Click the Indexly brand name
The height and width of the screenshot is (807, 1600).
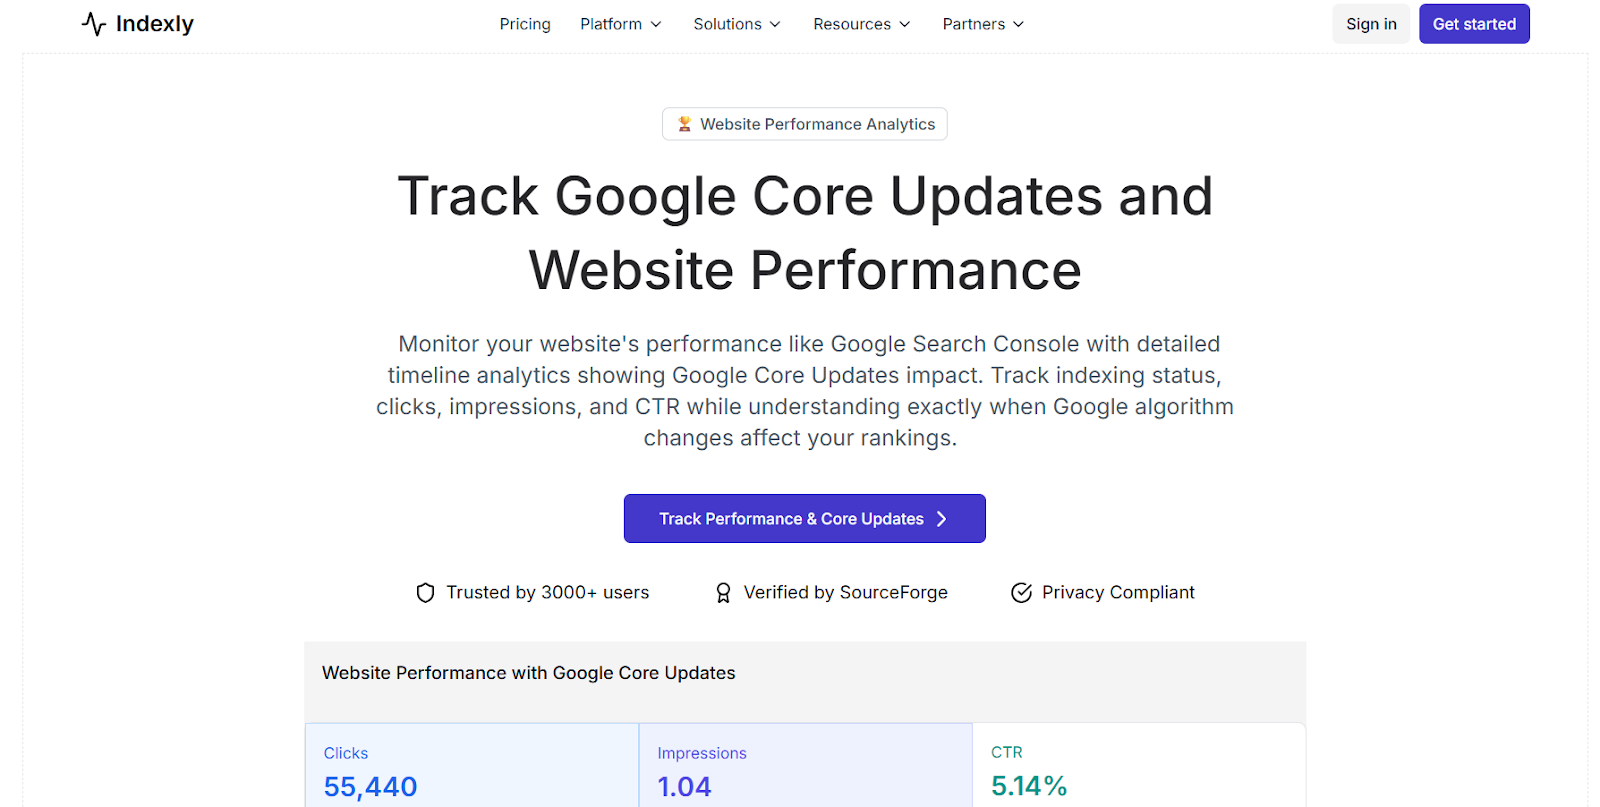(x=155, y=24)
